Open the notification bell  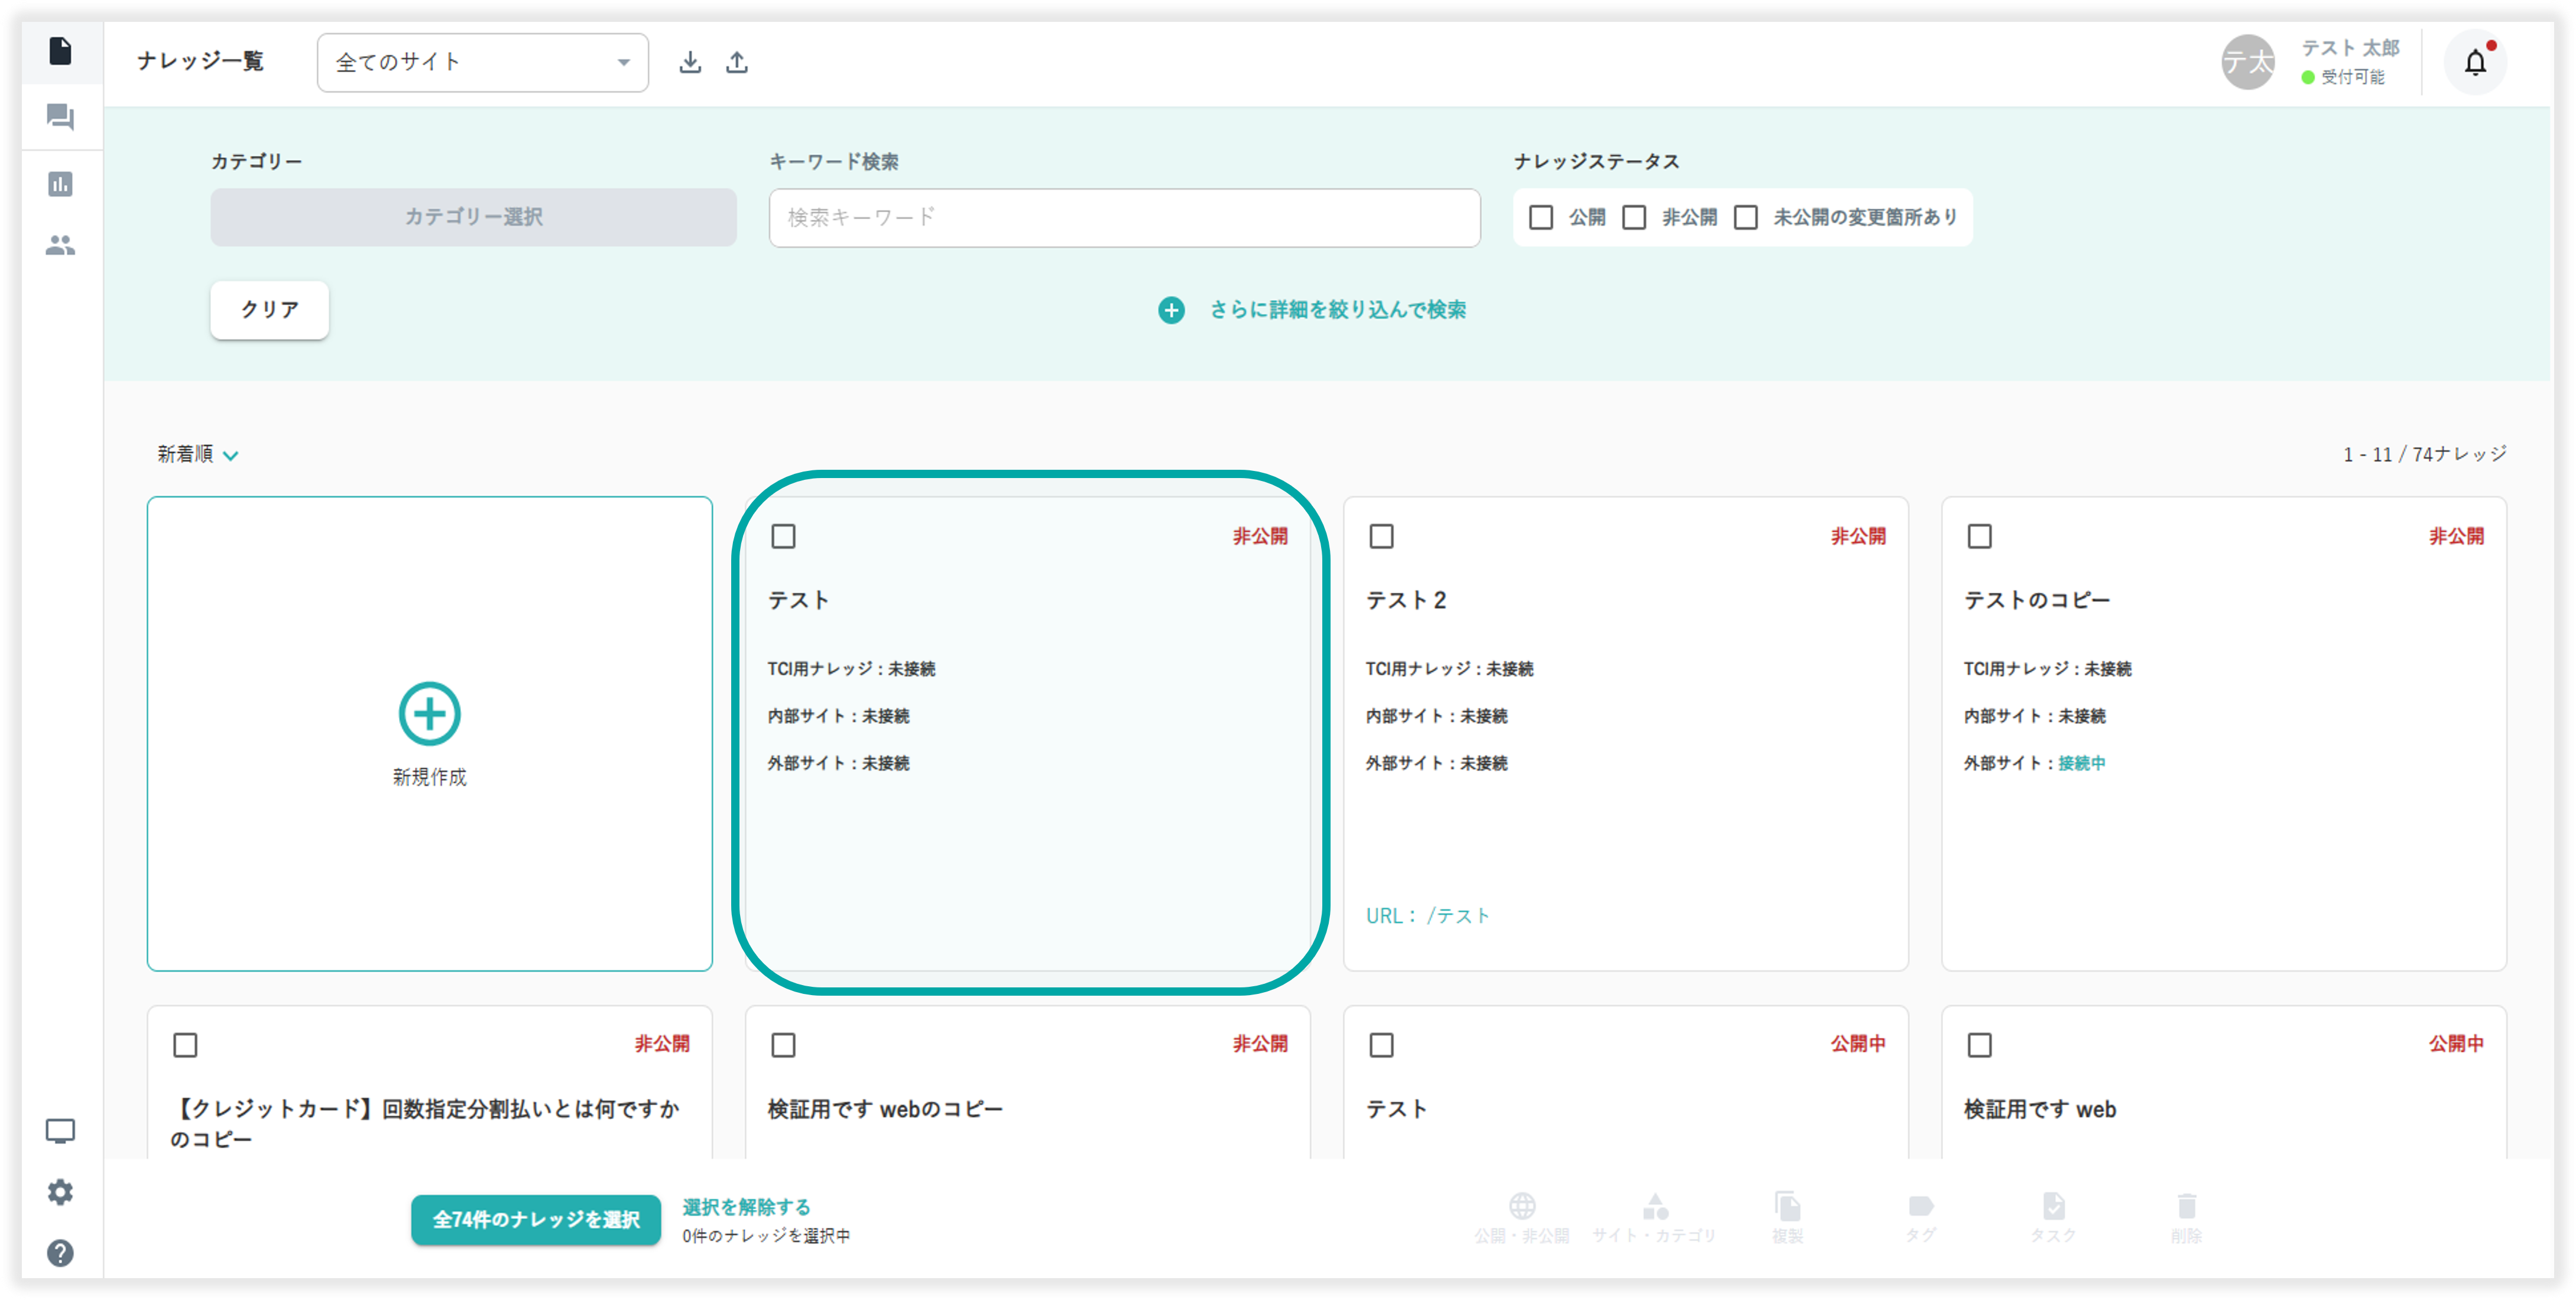click(x=2475, y=63)
